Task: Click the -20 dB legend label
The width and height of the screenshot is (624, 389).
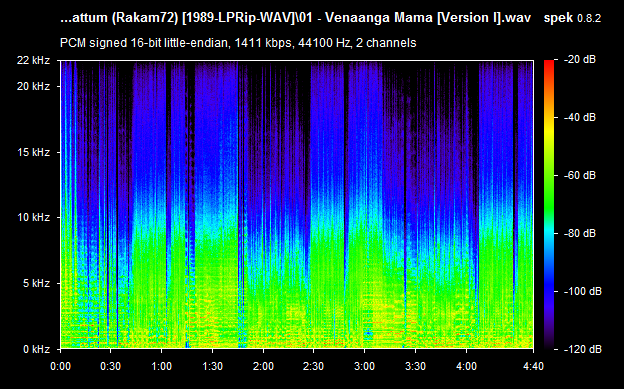Action: [580, 60]
